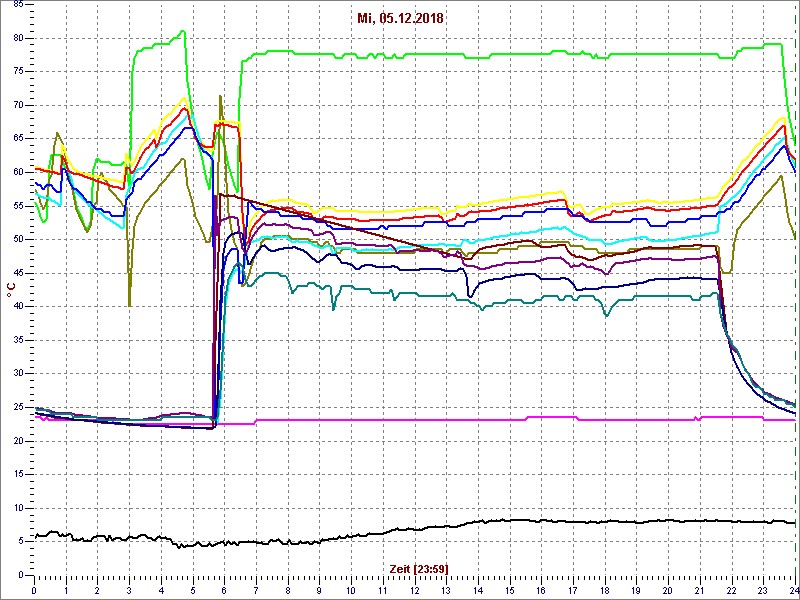The image size is (800, 600).
Task: Click hour 18 label on time axis
Action: [x=605, y=590]
